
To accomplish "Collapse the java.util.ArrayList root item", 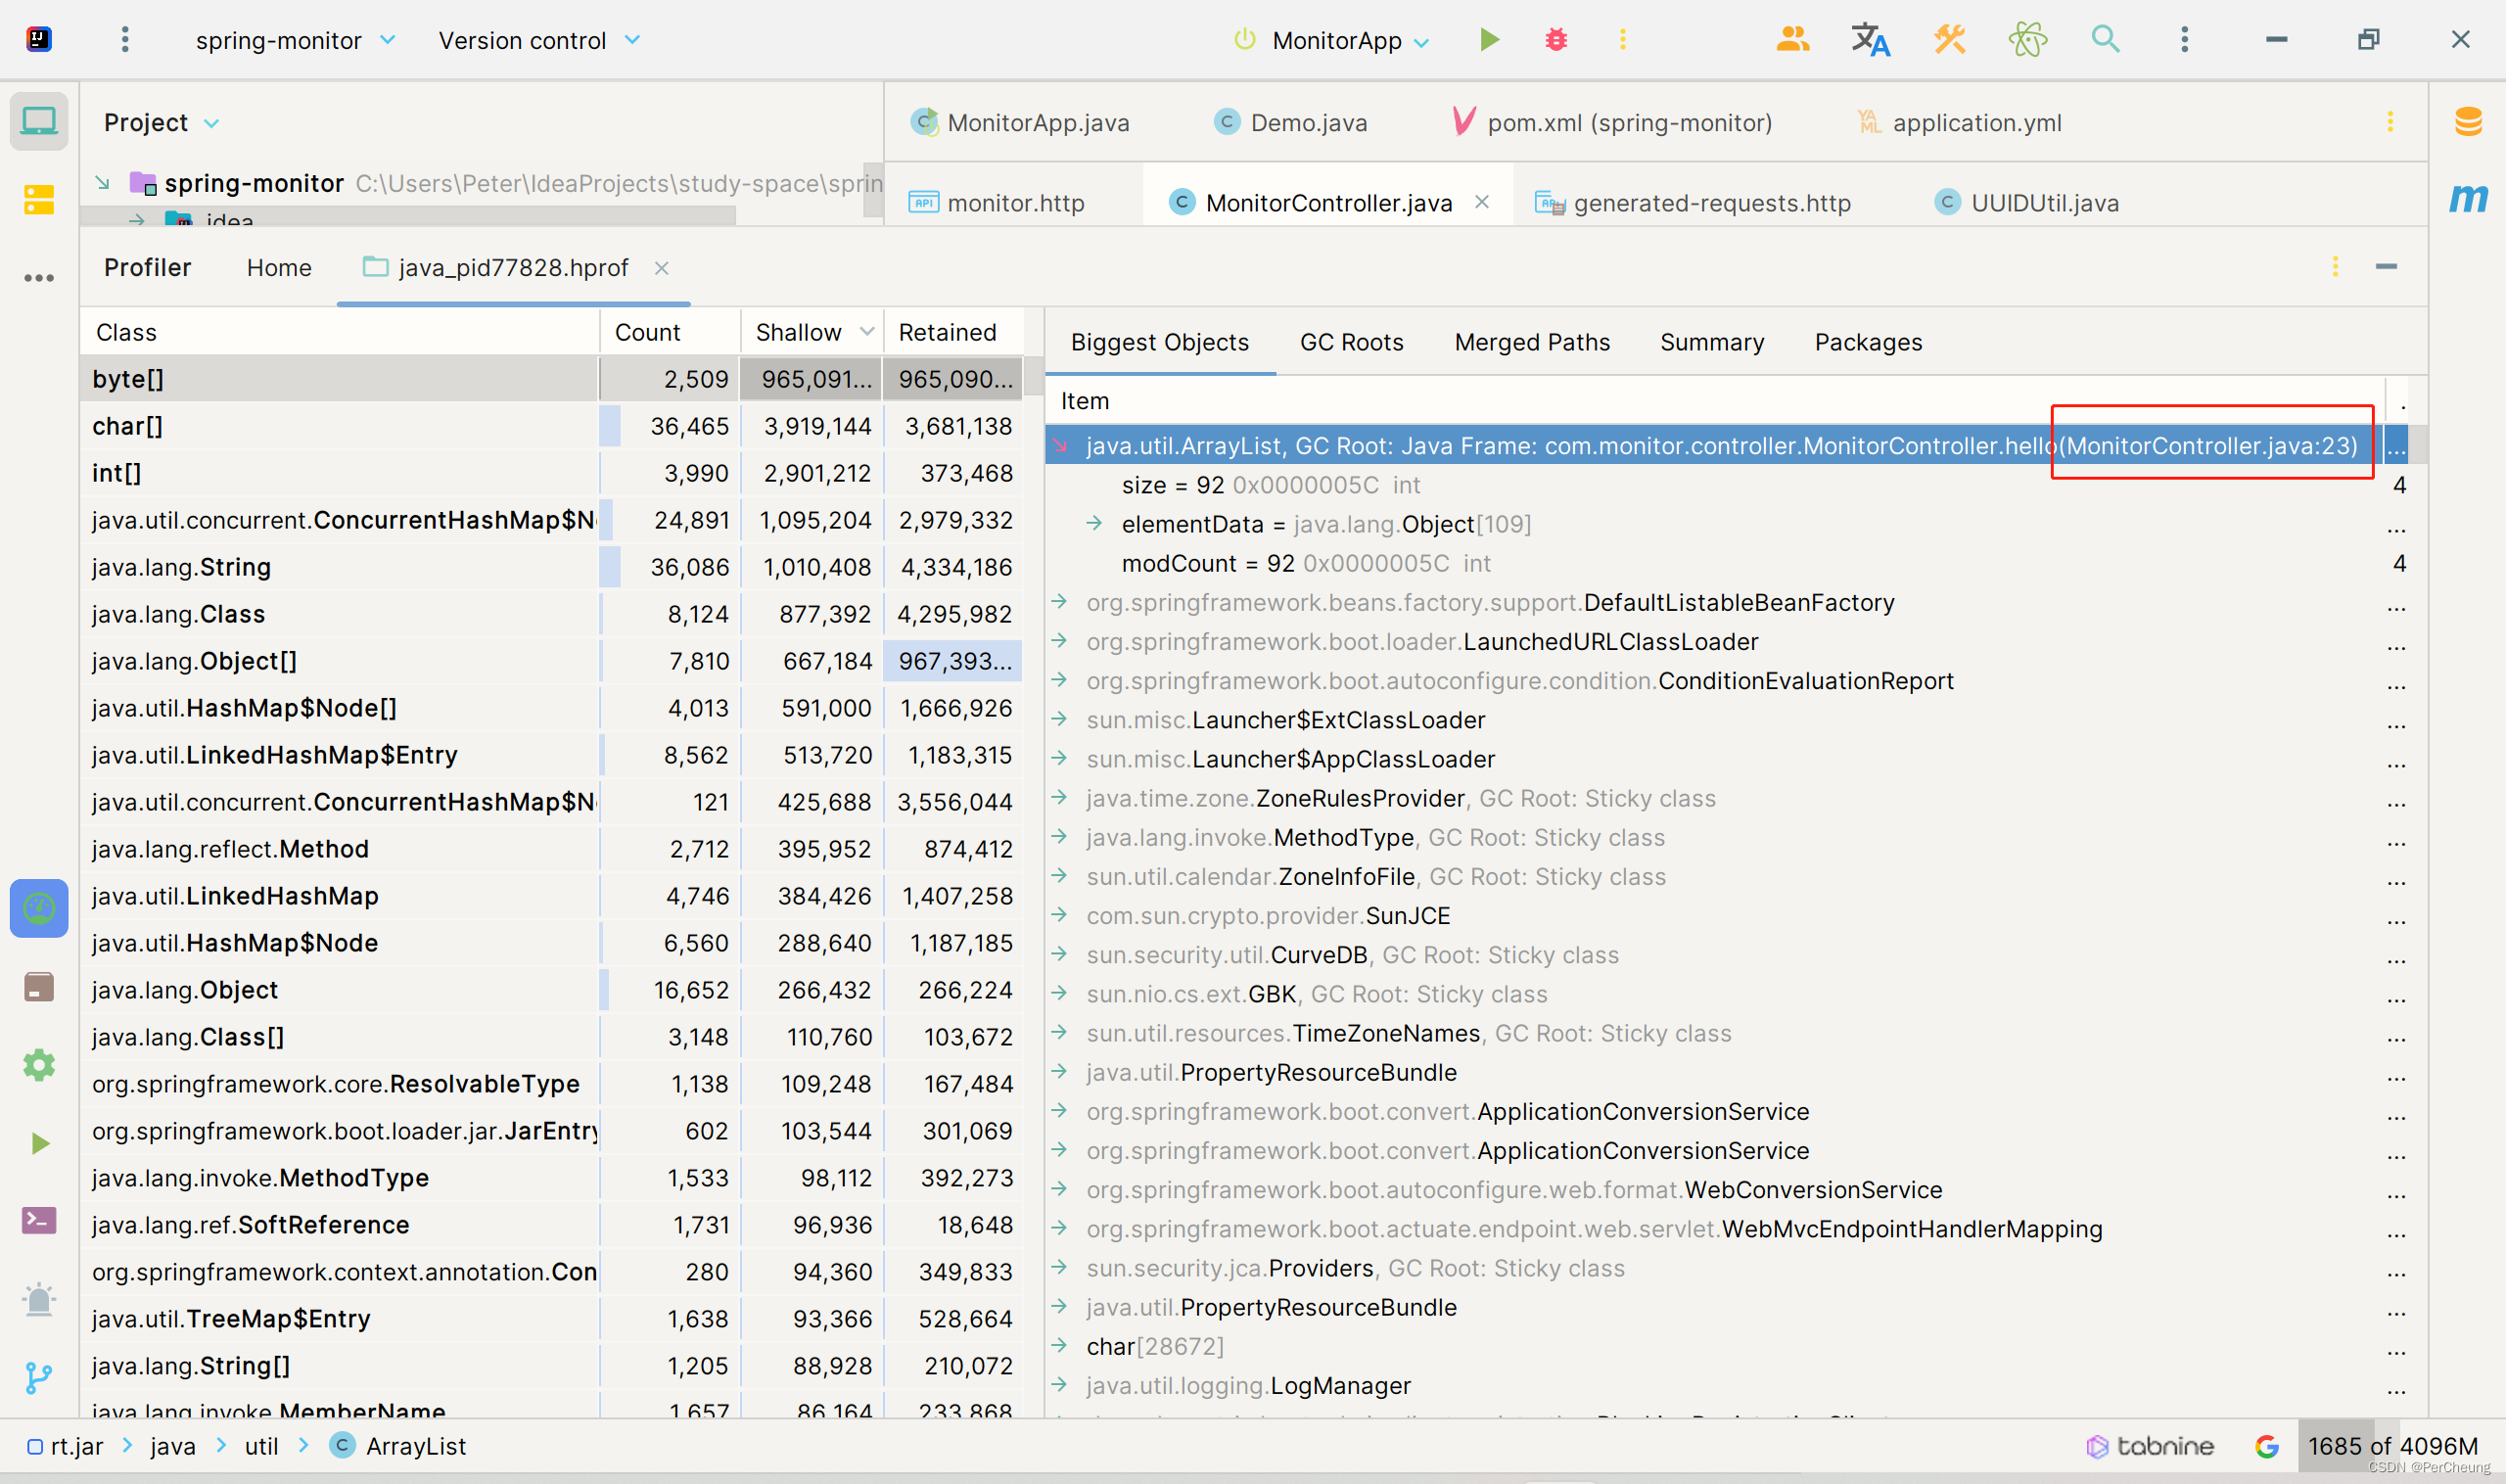I will pyautogui.click(x=1060, y=446).
